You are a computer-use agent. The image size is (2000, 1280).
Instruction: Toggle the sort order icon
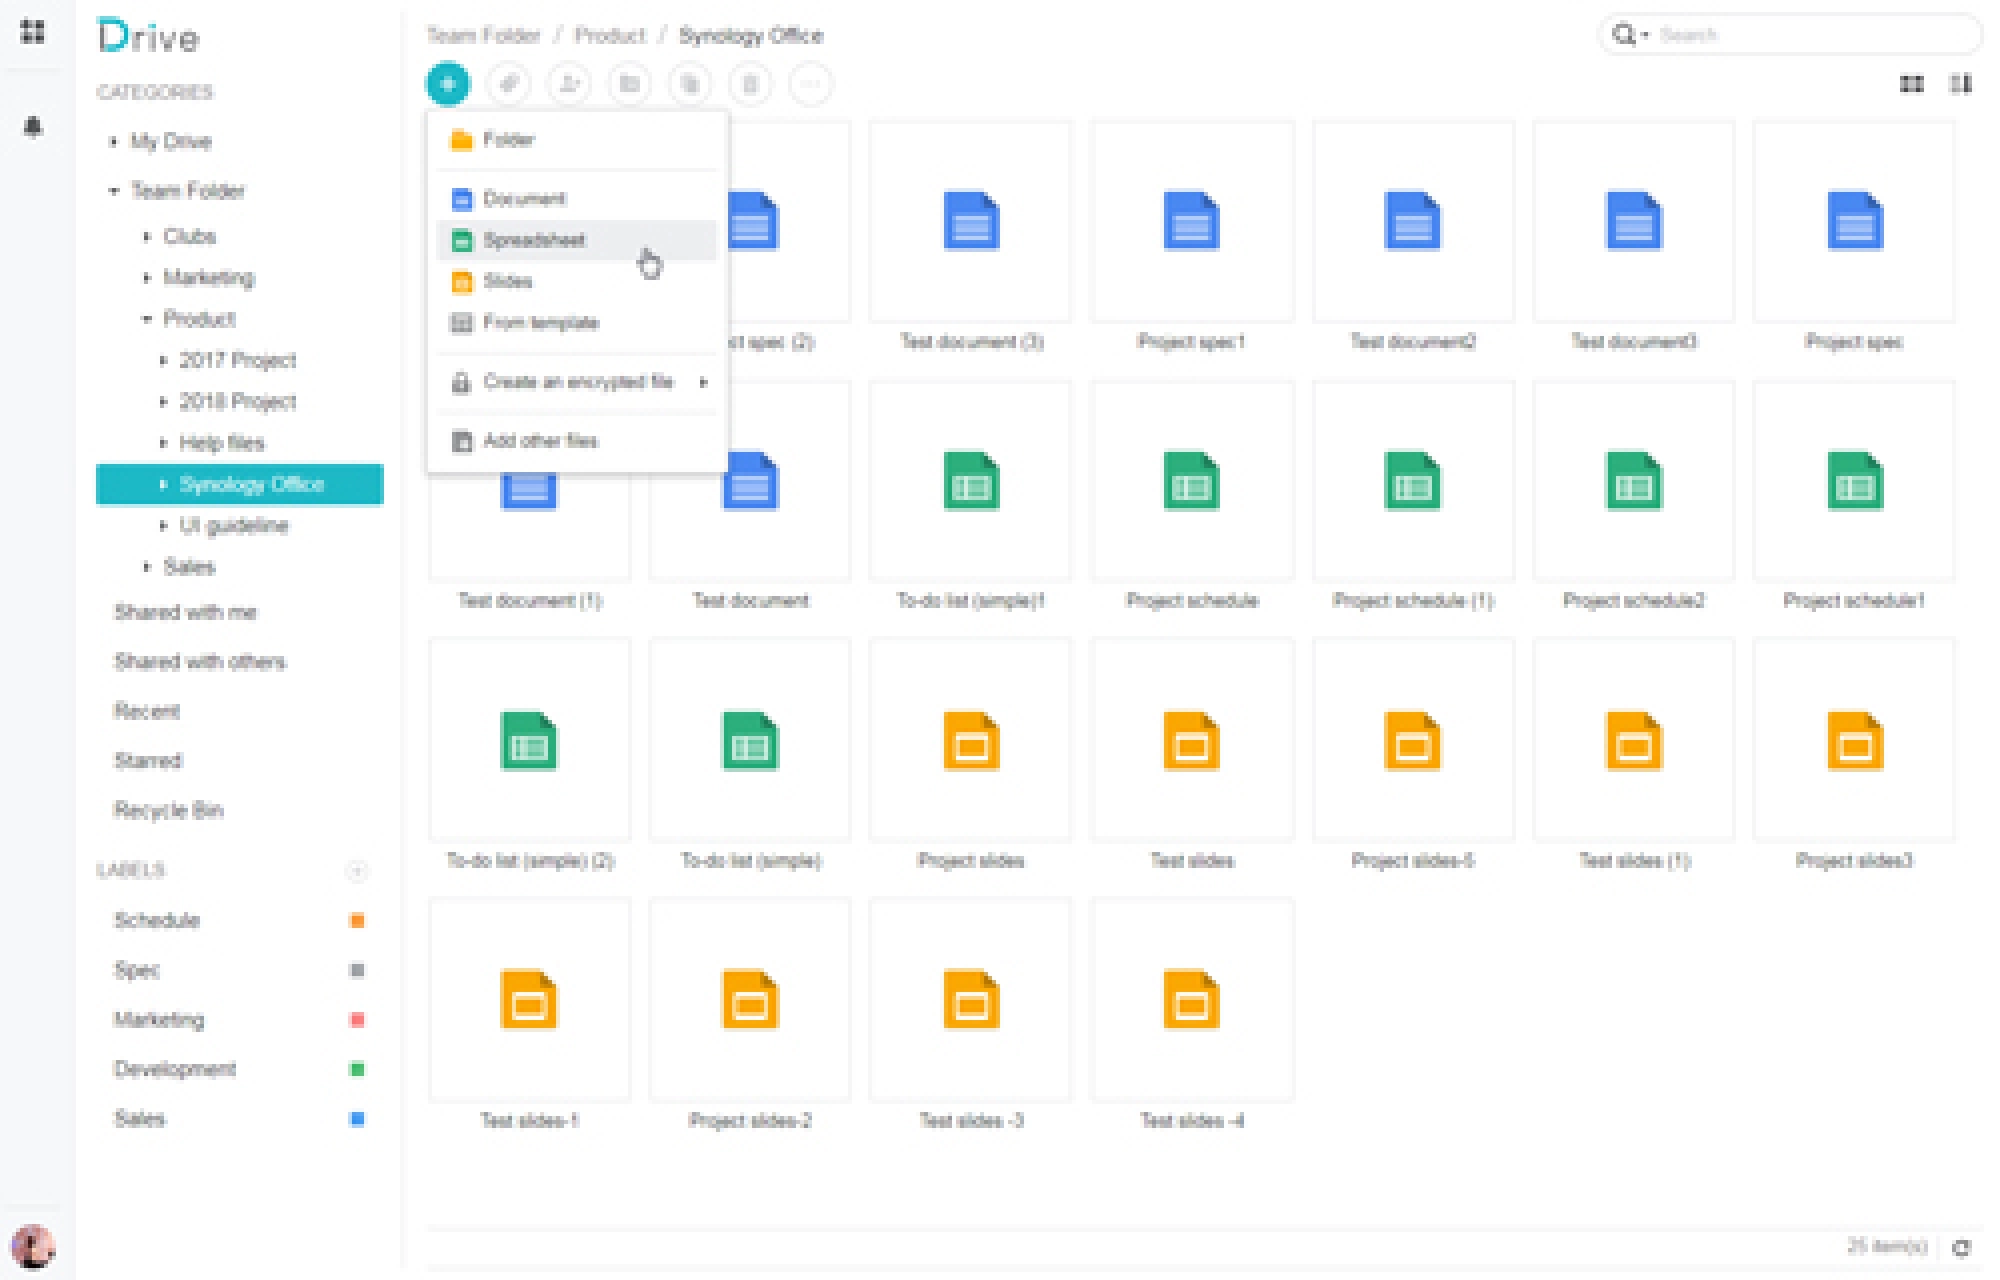point(1961,84)
